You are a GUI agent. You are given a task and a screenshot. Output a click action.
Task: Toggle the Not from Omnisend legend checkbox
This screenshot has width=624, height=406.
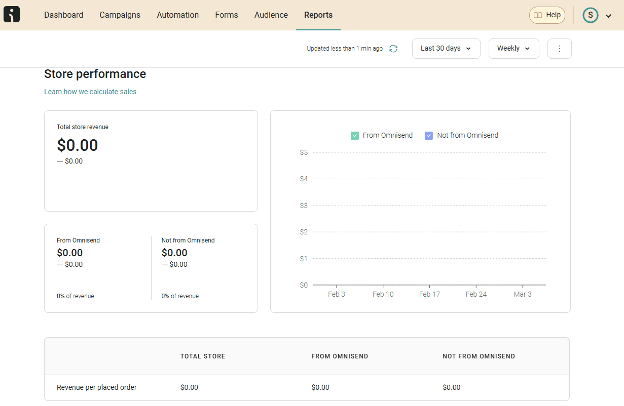429,135
